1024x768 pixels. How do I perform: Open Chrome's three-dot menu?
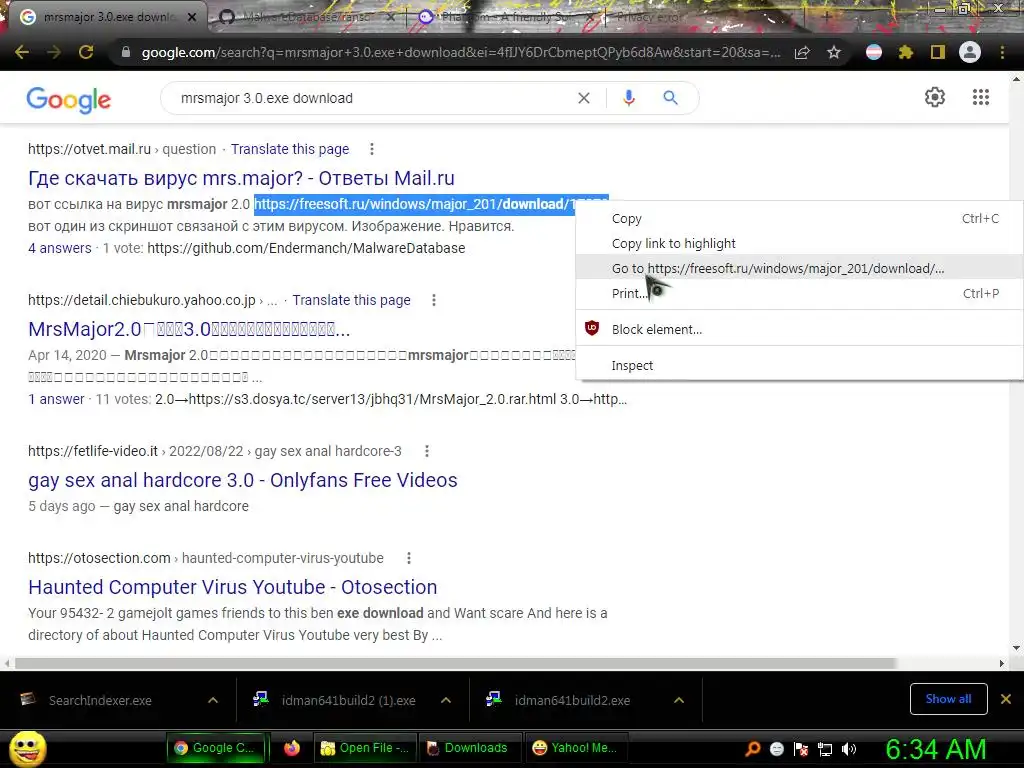[x=1002, y=52]
